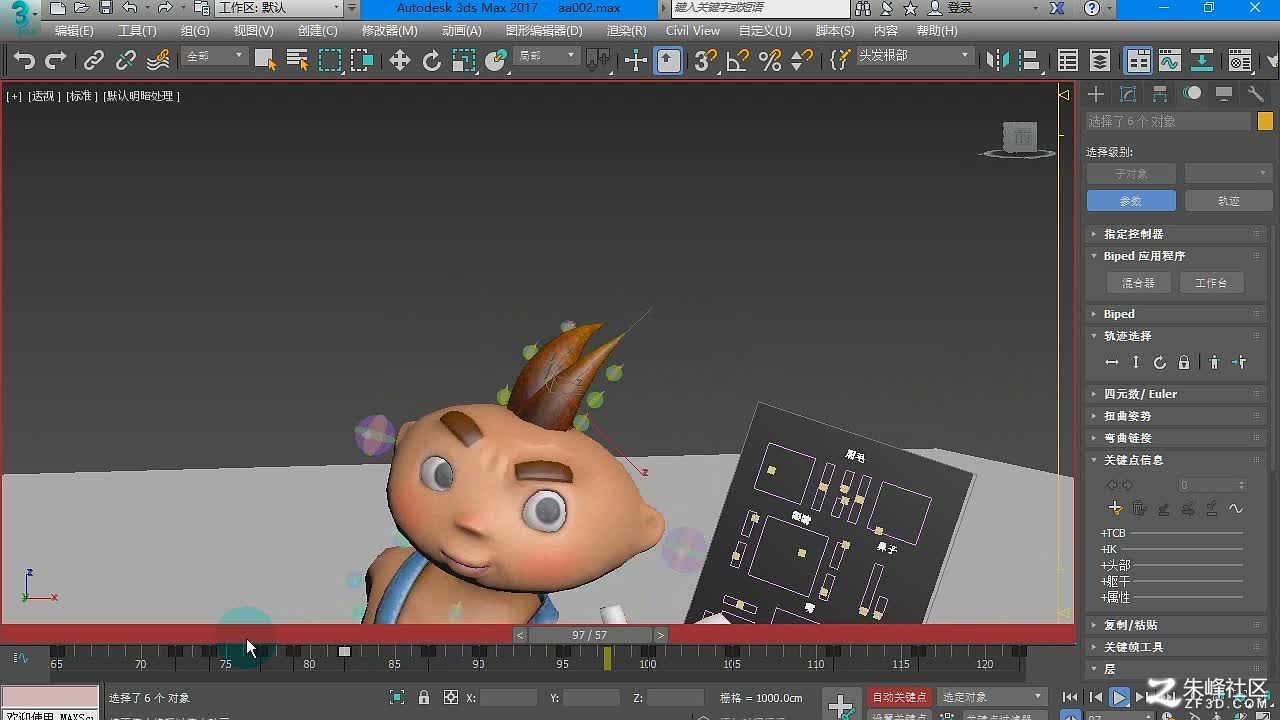Toggle the 3D Snaps button
Screen dimensions: 1280x720
706,61
